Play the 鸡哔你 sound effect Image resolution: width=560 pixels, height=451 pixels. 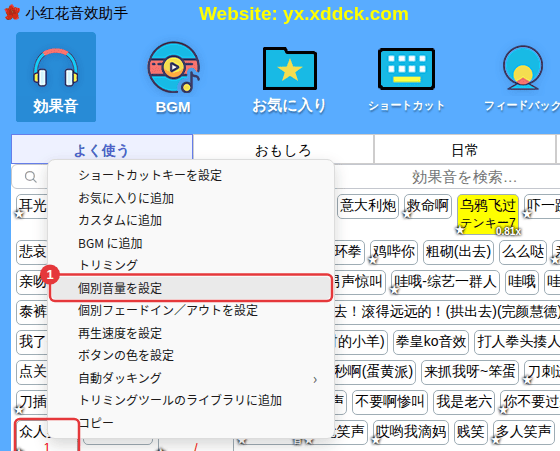coord(394,252)
